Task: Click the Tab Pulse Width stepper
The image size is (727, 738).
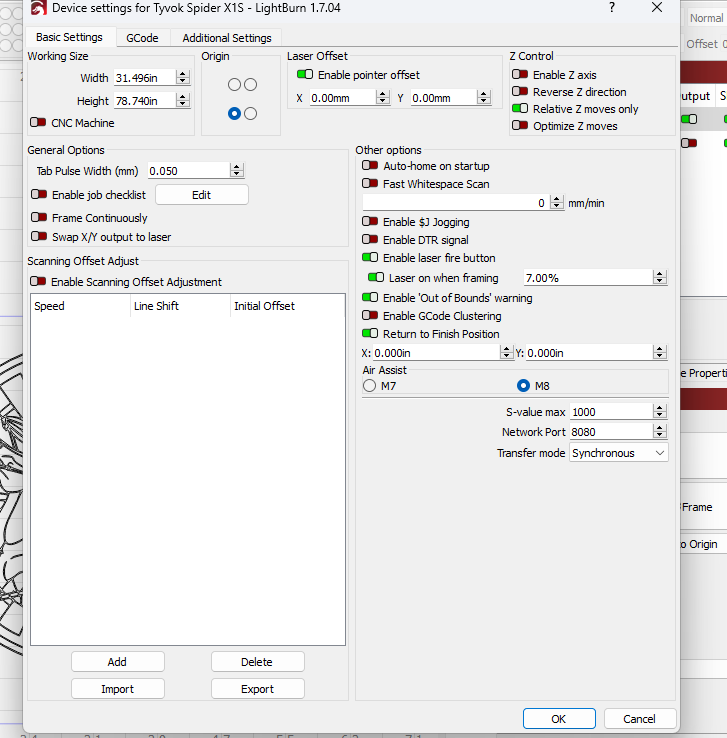Action: pyautogui.click(x=237, y=170)
